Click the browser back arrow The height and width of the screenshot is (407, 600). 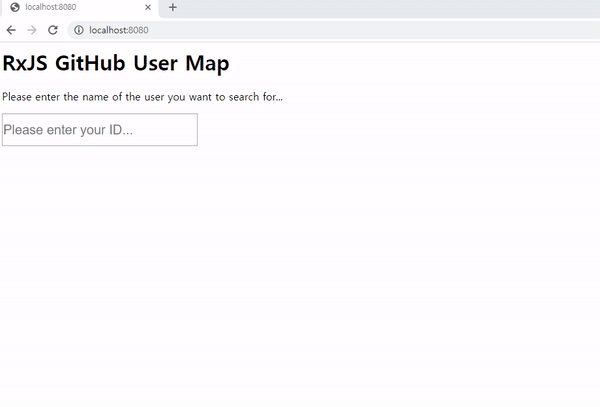pyautogui.click(x=11, y=30)
